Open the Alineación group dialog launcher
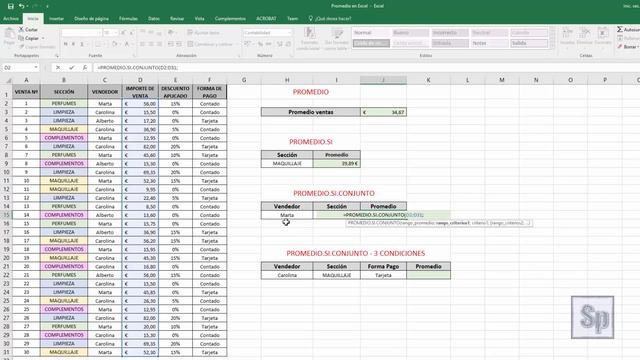Screen dimensions: 640x360 (x=238, y=56)
